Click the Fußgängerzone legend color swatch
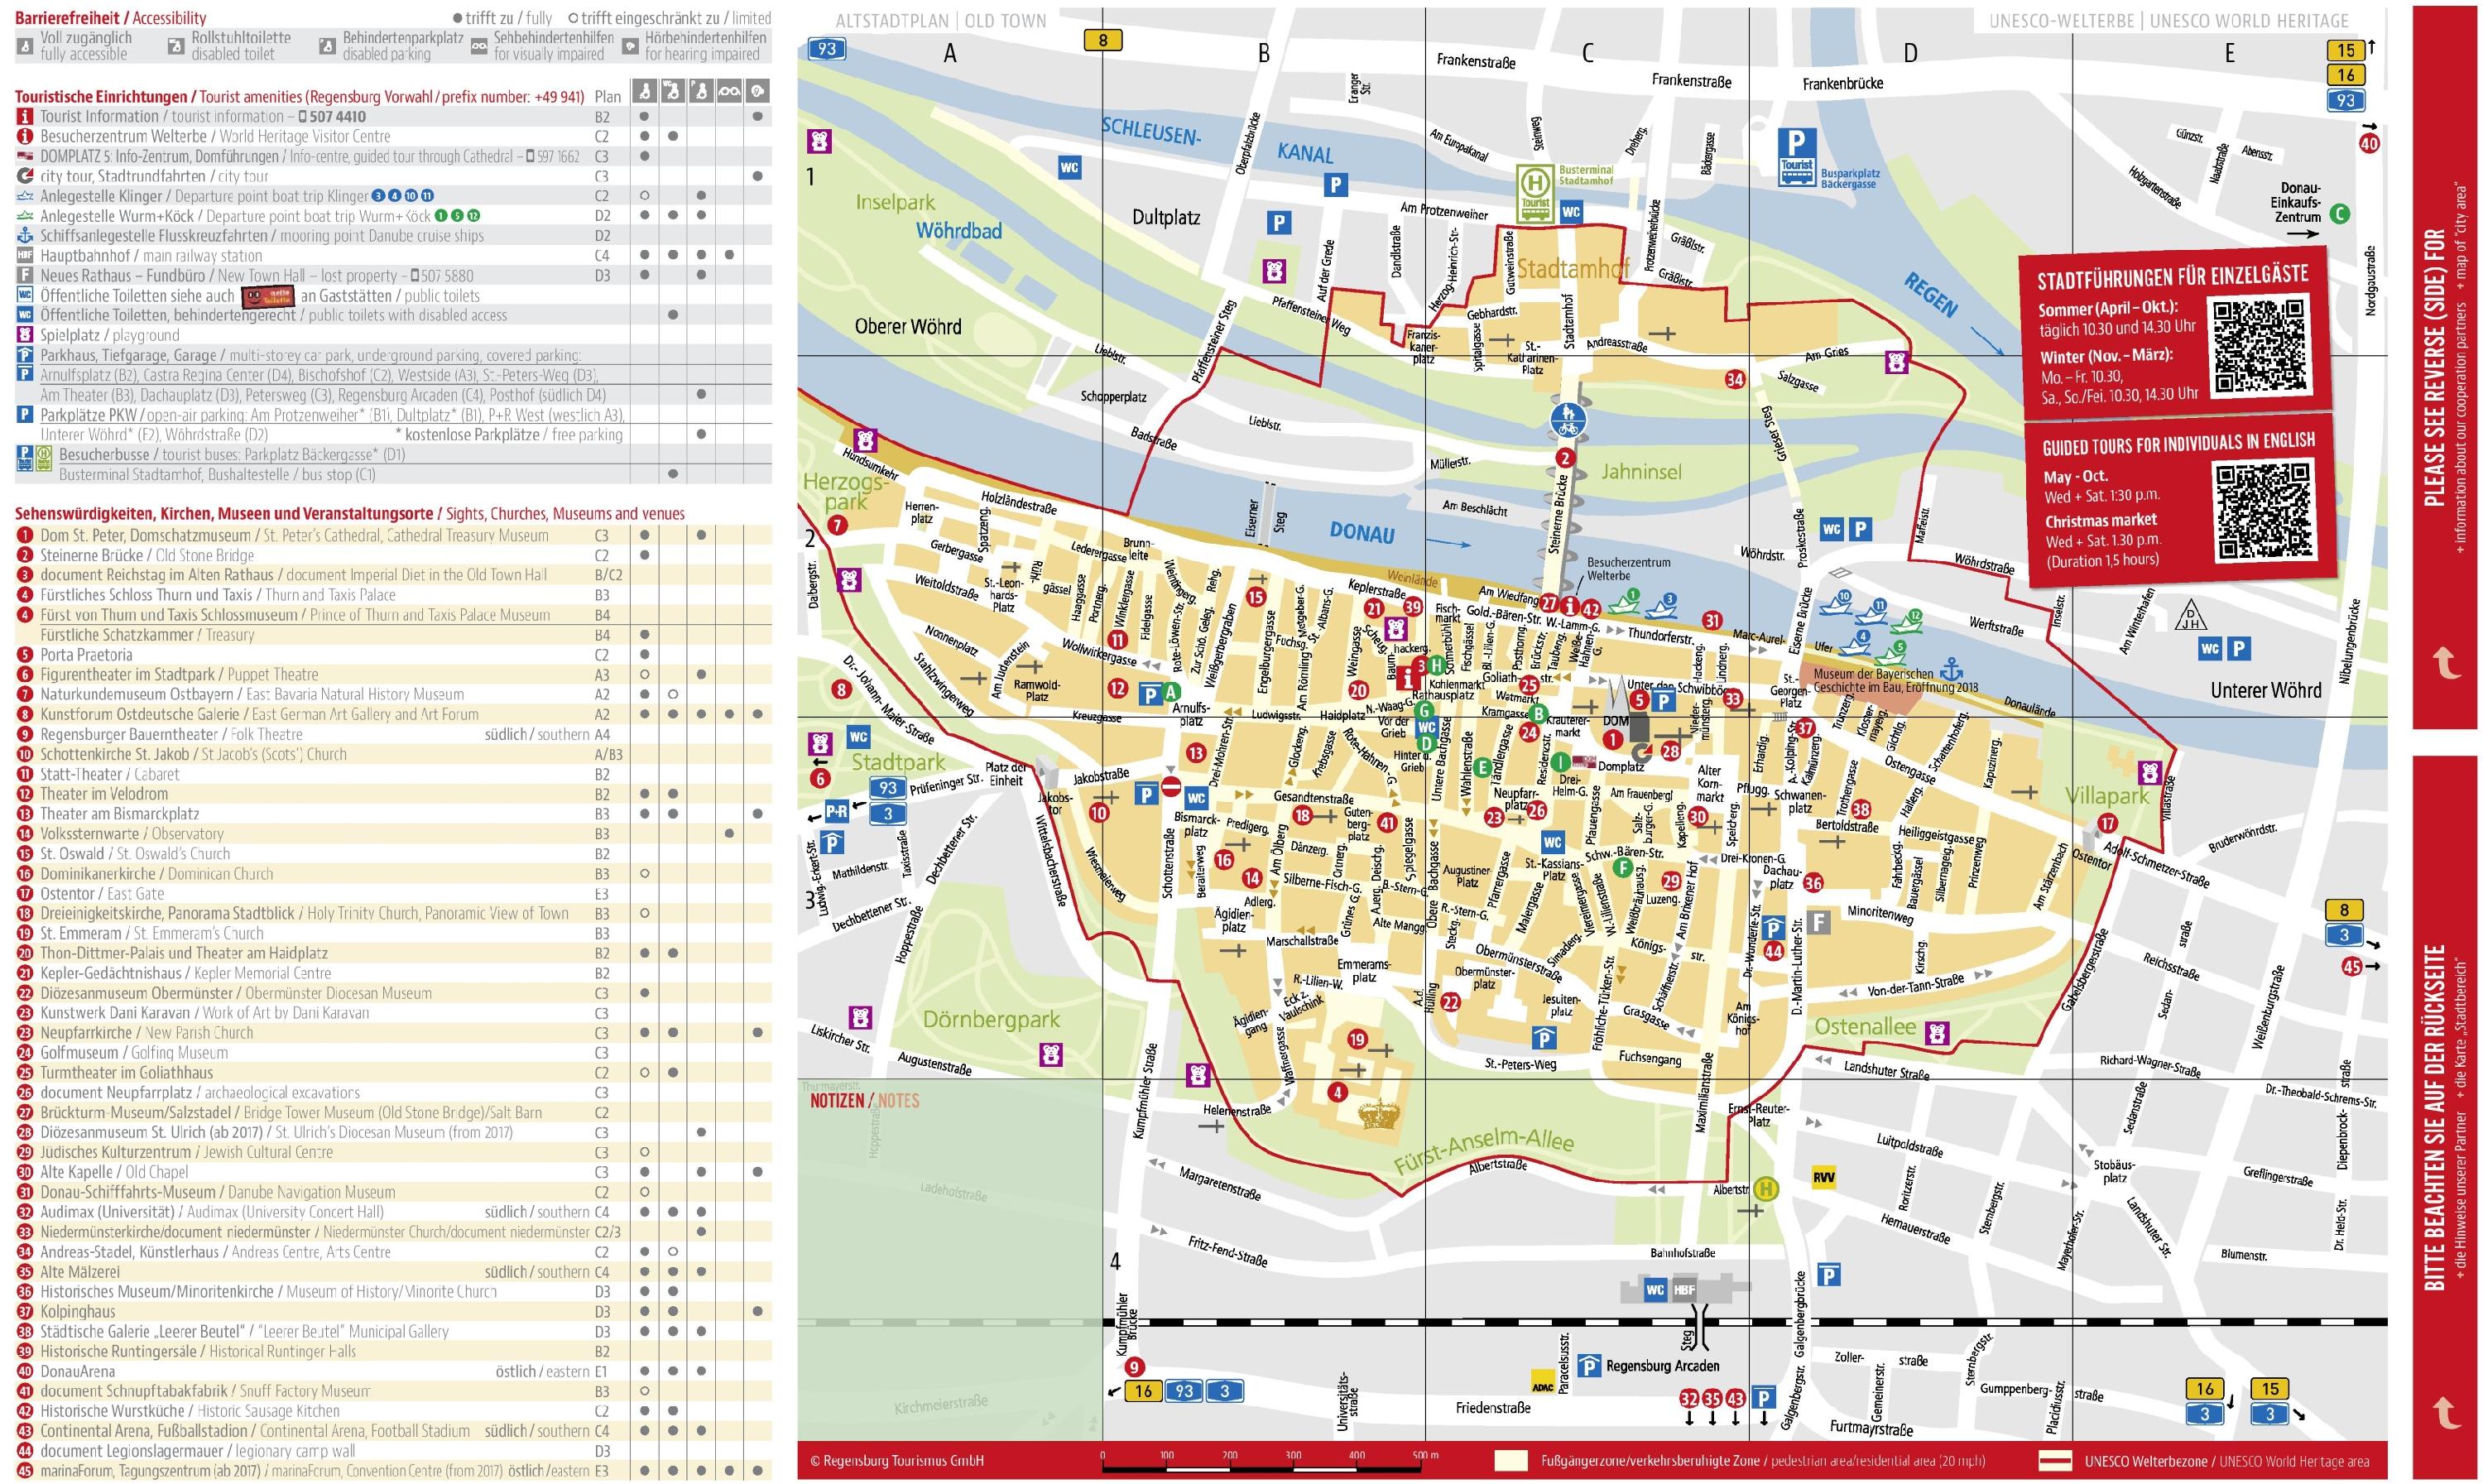2483x1484 pixels. click(x=1511, y=1461)
